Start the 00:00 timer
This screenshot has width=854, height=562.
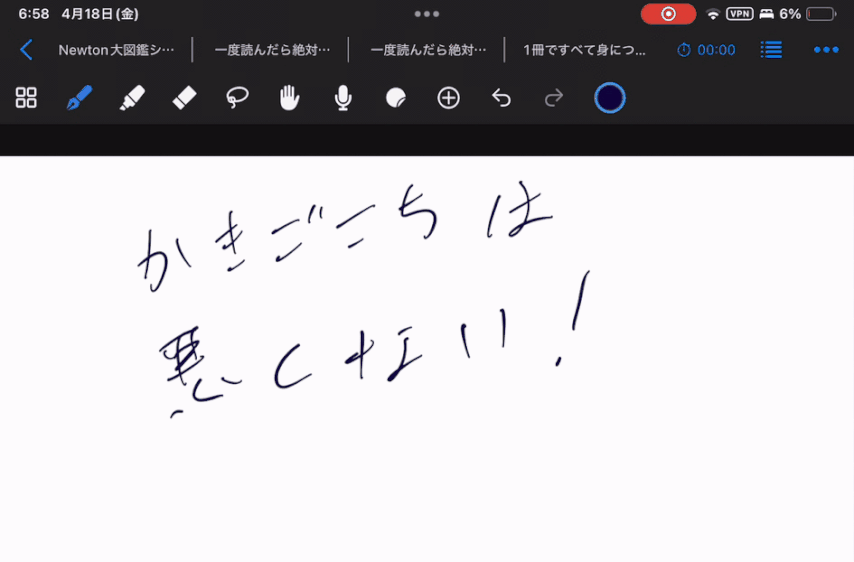click(706, 50)
